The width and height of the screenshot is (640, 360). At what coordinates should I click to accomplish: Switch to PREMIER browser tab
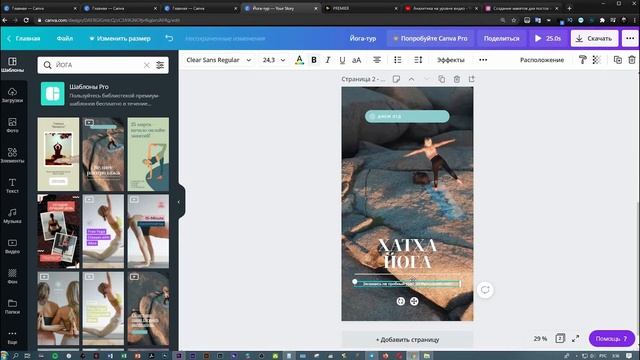click(360, 8)
